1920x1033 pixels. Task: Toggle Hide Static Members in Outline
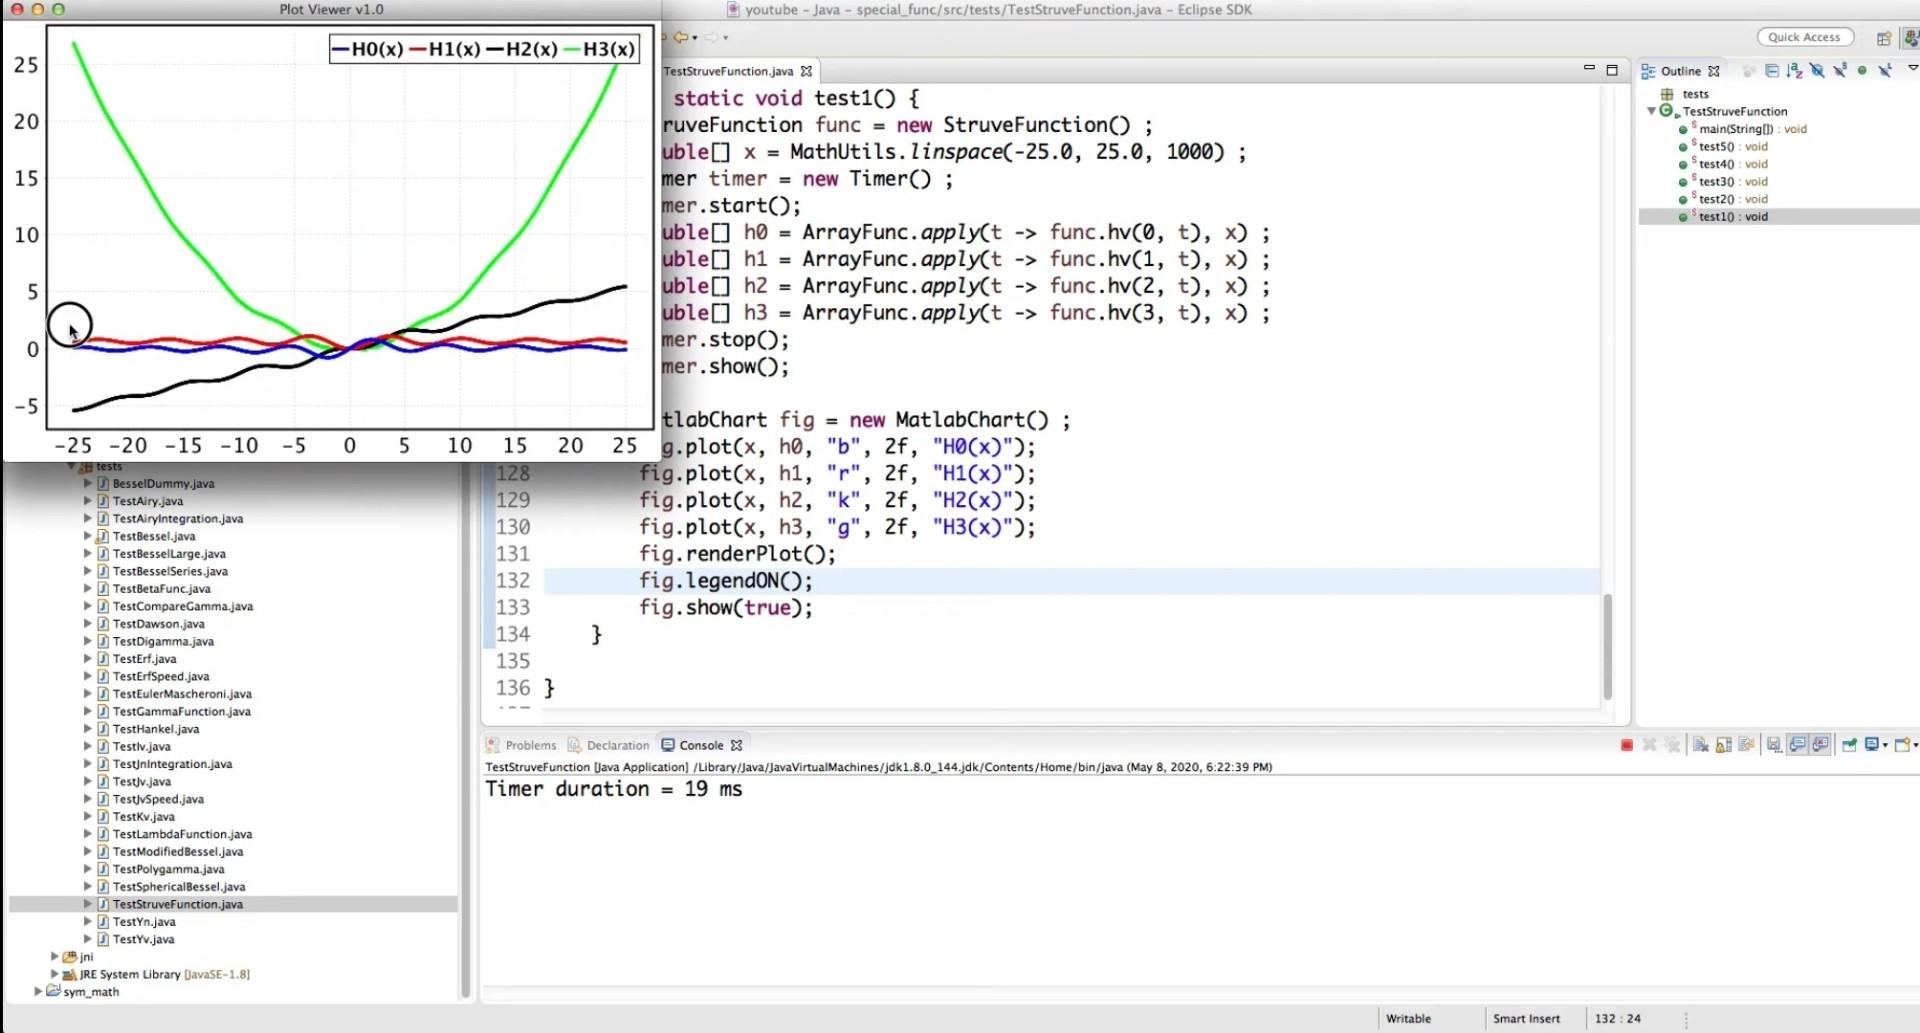(1840, 70)
